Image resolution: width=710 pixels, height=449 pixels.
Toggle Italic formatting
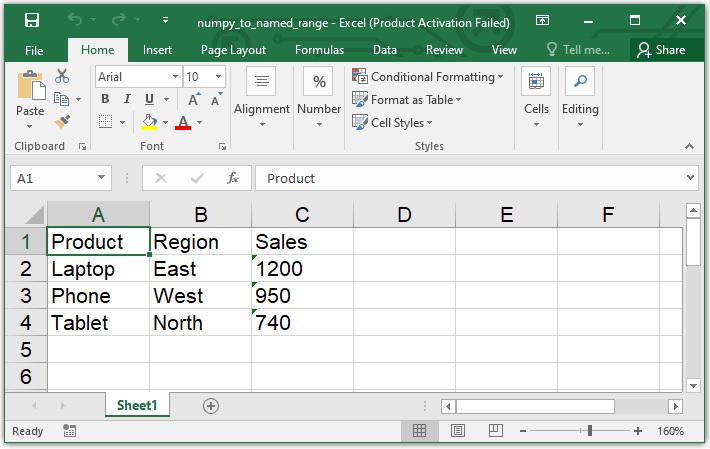point(127,99)
